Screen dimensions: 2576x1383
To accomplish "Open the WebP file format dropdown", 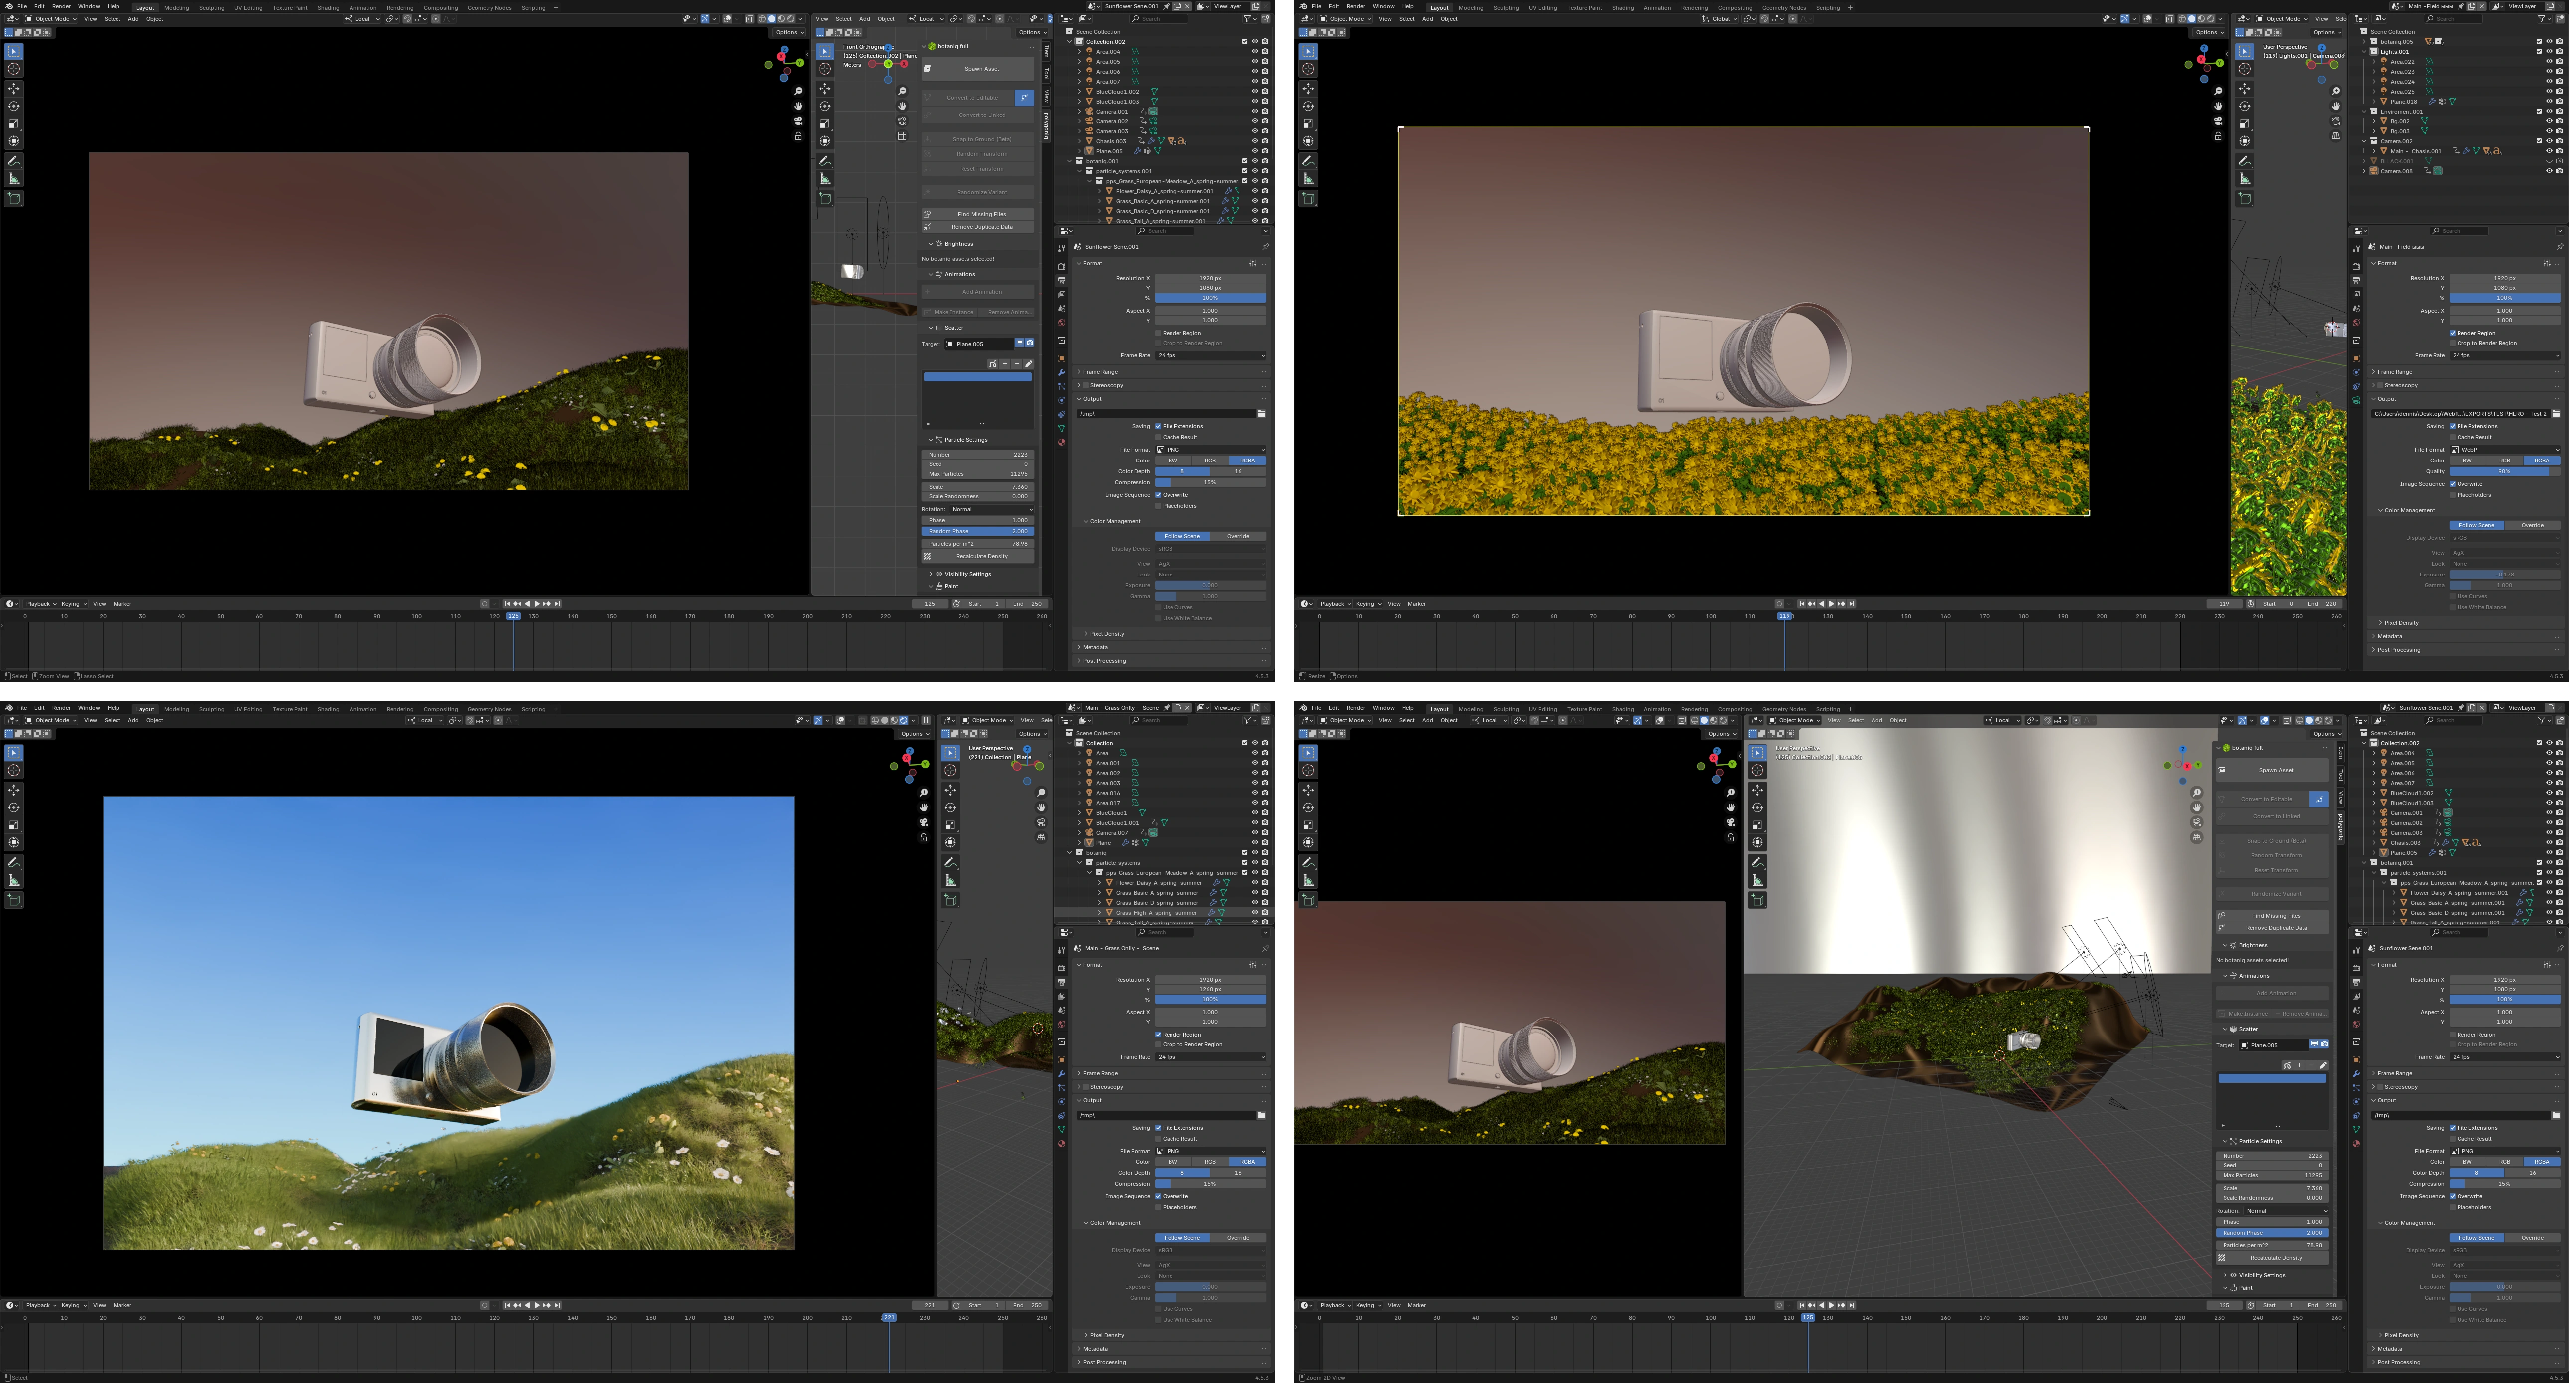I will point(2504,449).
